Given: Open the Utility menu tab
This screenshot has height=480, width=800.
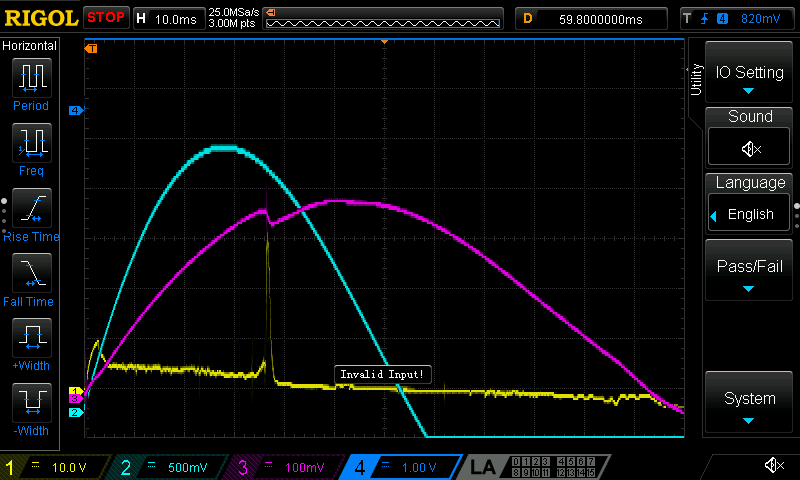Looking at the screenshot, I should click(x=696, y=80).
